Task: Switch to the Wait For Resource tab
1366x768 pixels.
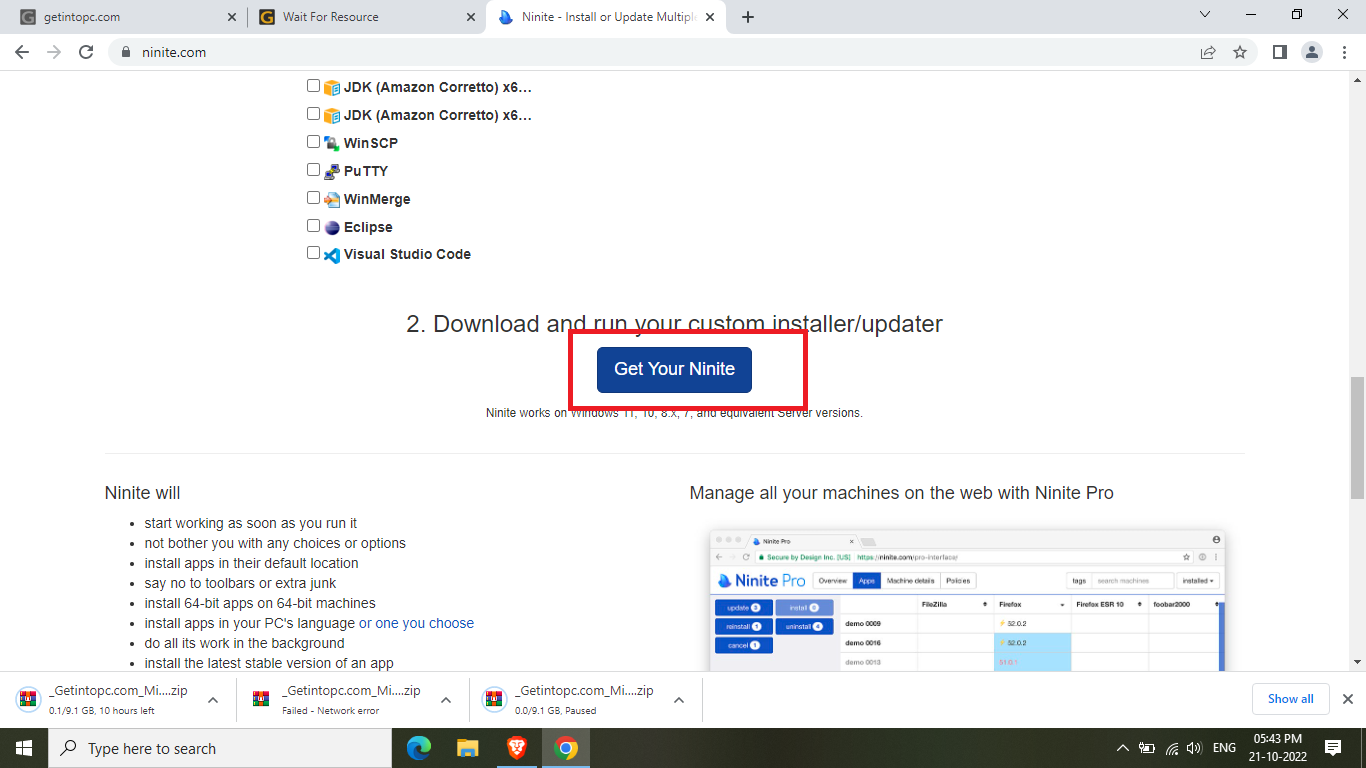Action: click(366, 17)
